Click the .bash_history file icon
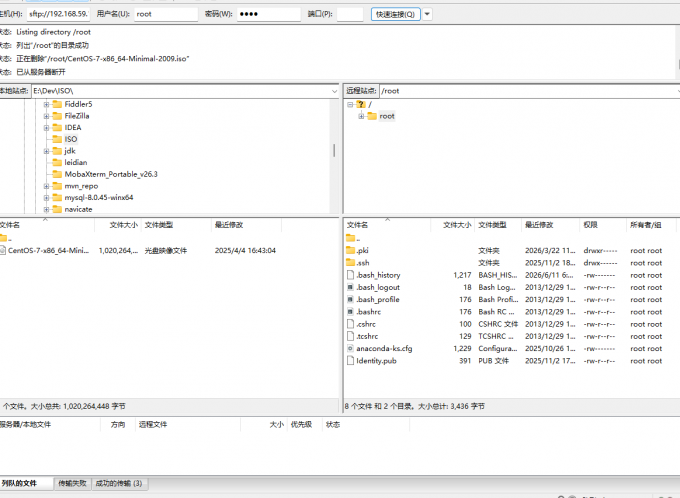 350,275
